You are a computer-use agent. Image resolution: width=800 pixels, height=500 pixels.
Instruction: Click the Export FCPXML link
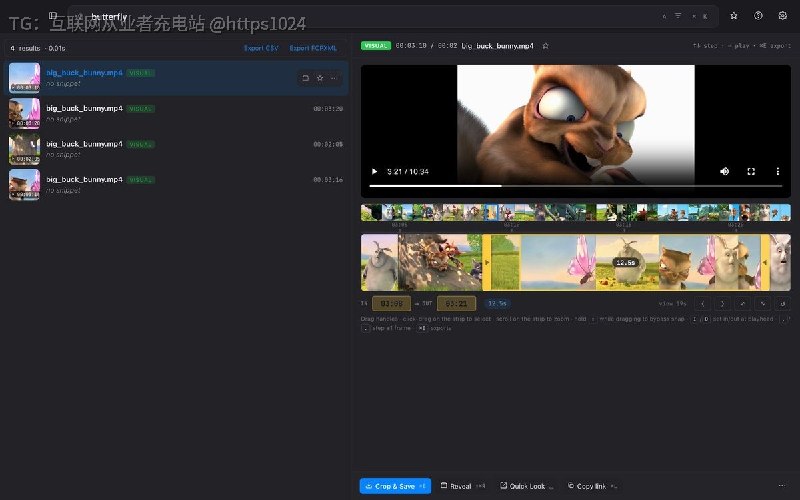[313, 48]
